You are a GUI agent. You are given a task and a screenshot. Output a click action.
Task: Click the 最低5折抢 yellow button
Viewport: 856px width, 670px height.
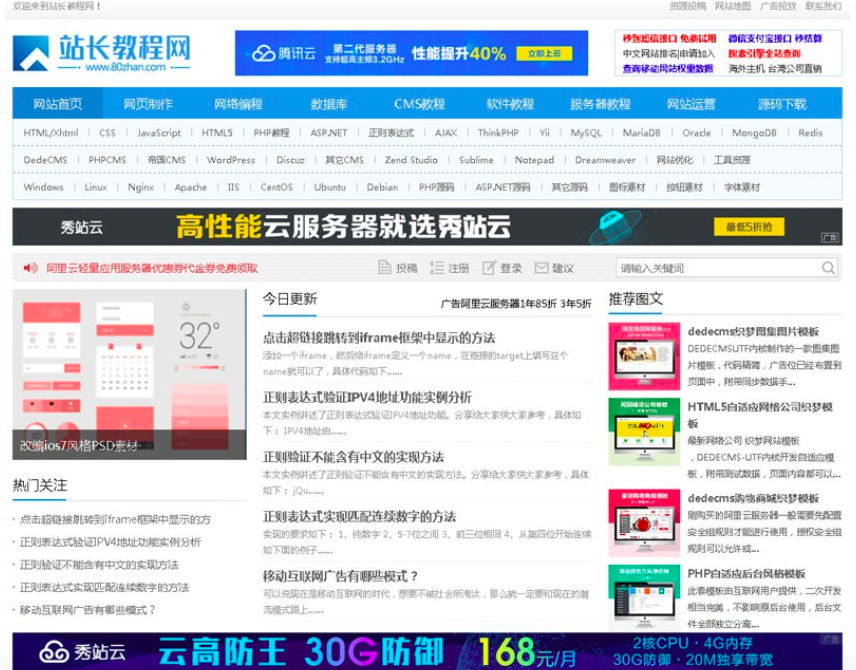pyautogui.click(x=748, y=227)
